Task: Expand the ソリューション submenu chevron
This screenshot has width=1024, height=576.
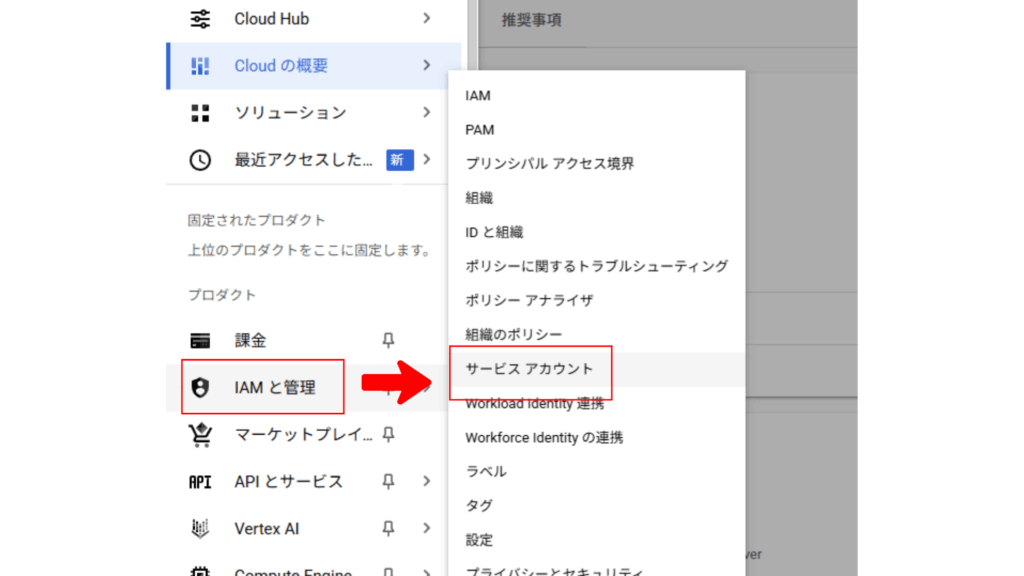Action: (426, 112)
